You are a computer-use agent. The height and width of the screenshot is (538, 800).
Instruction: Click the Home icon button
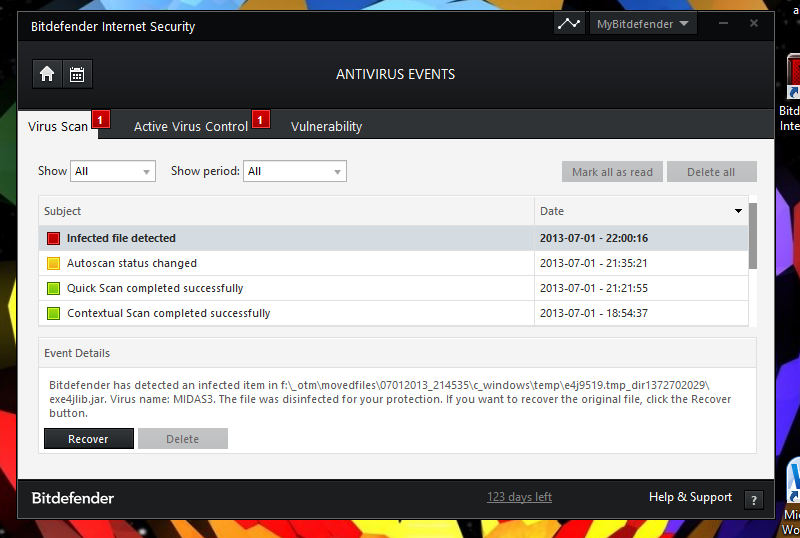pos(46,73)
